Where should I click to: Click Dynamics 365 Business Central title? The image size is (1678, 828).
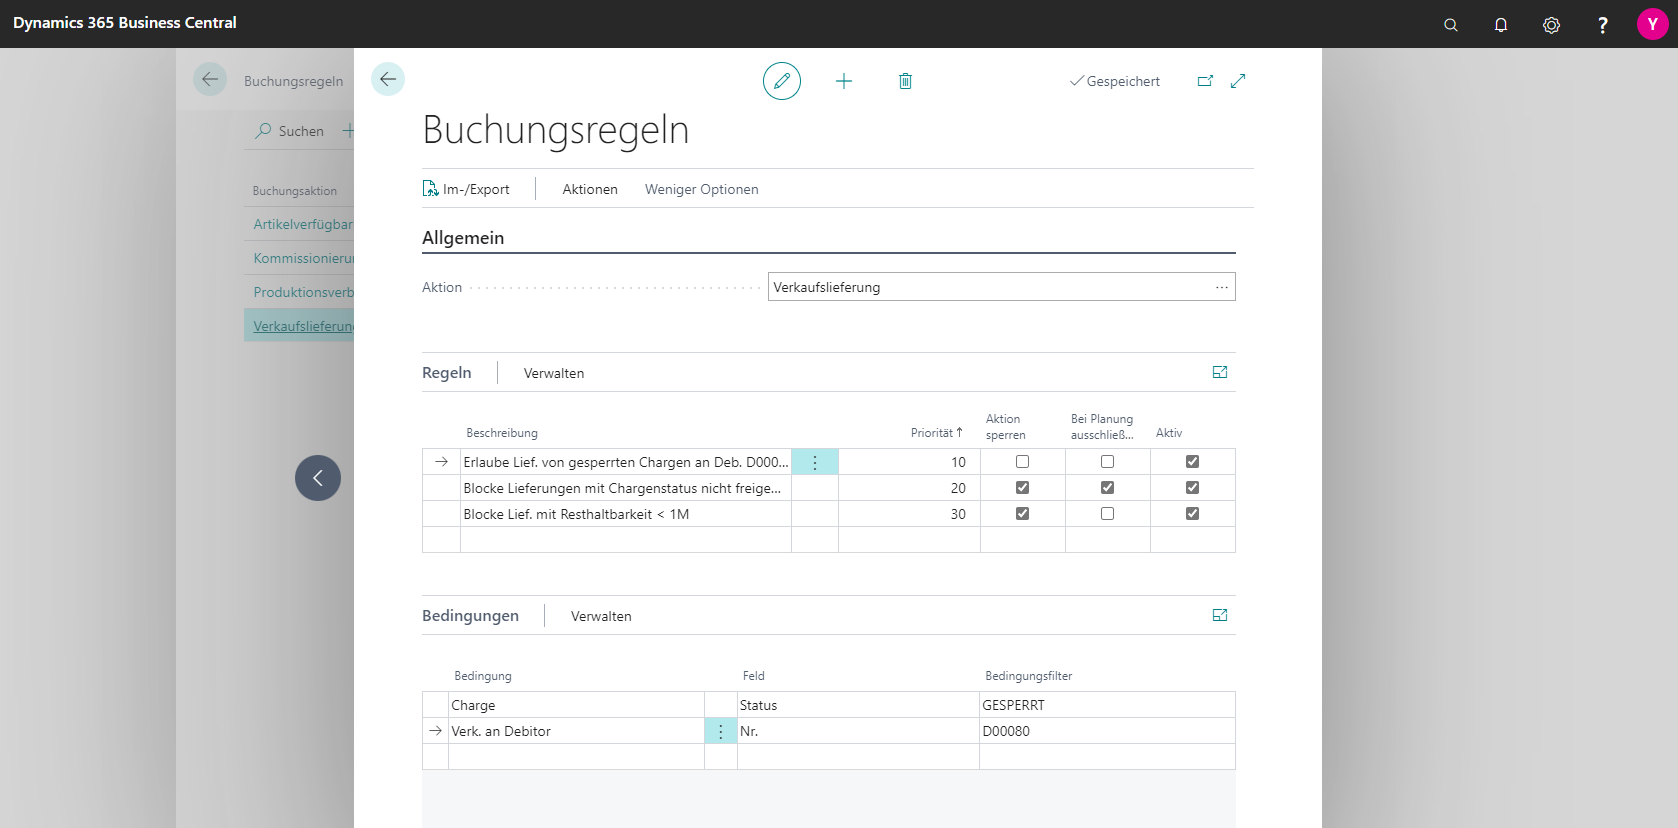(125, 23)
